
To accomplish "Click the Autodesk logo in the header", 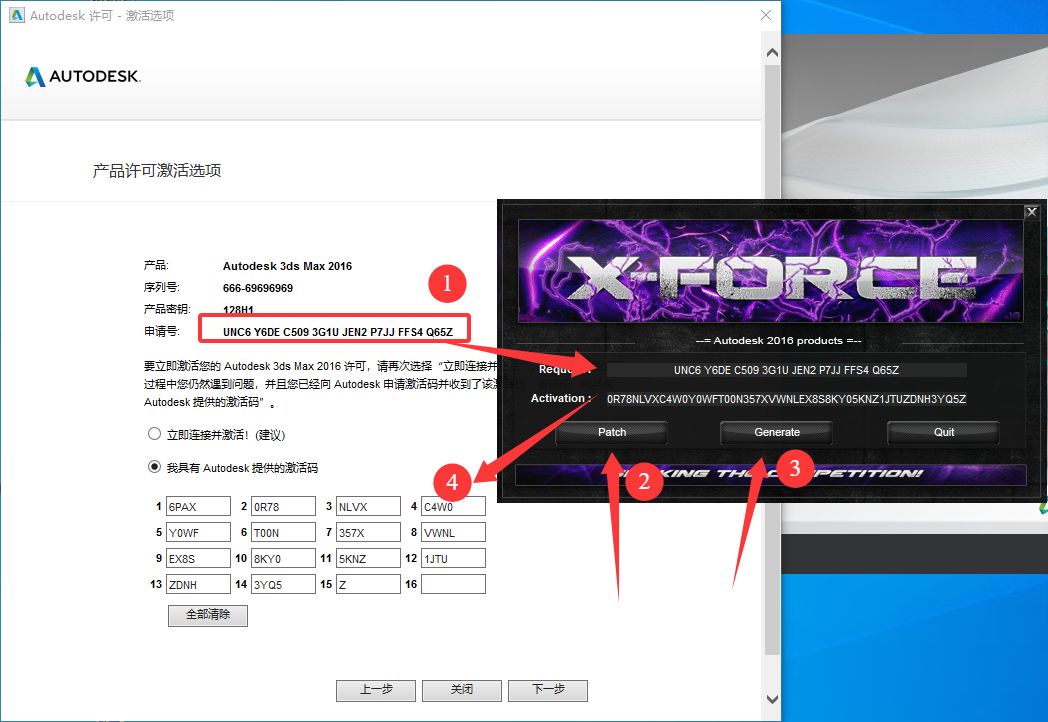I will click(82, 77).
